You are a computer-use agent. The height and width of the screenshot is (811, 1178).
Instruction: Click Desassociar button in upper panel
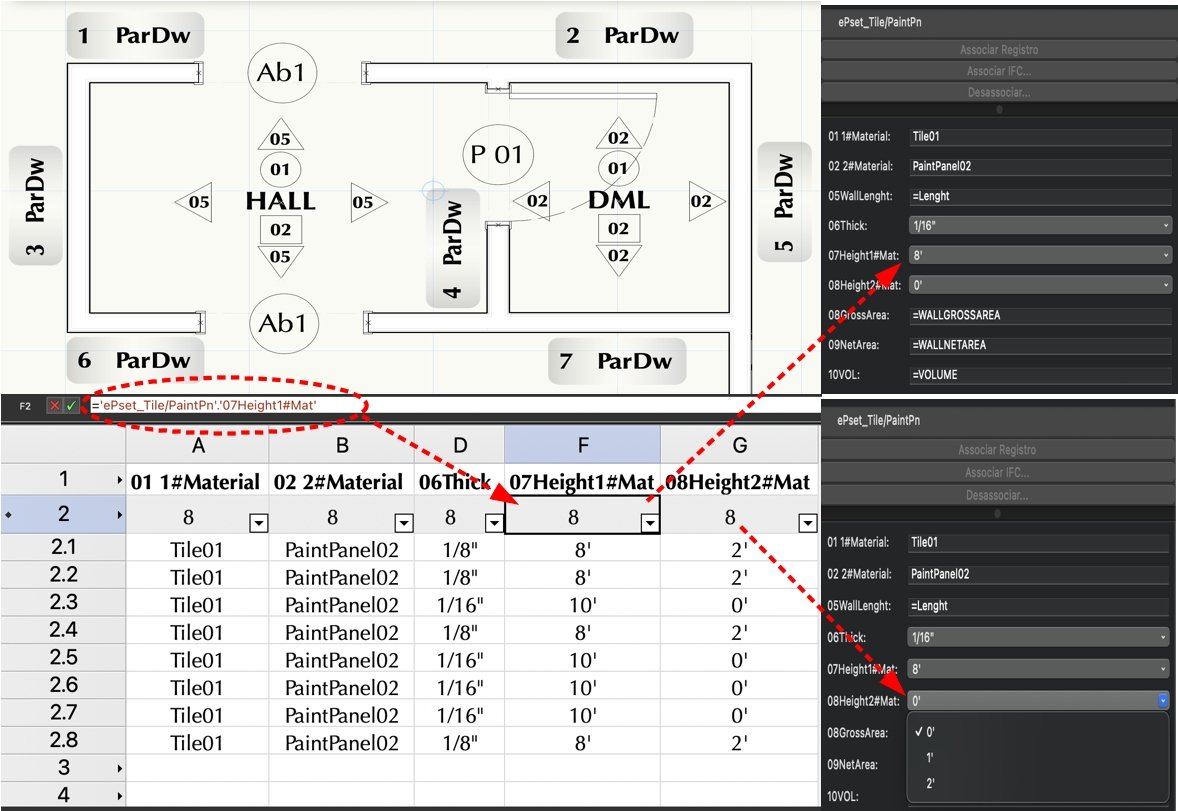tap(999, 92)
